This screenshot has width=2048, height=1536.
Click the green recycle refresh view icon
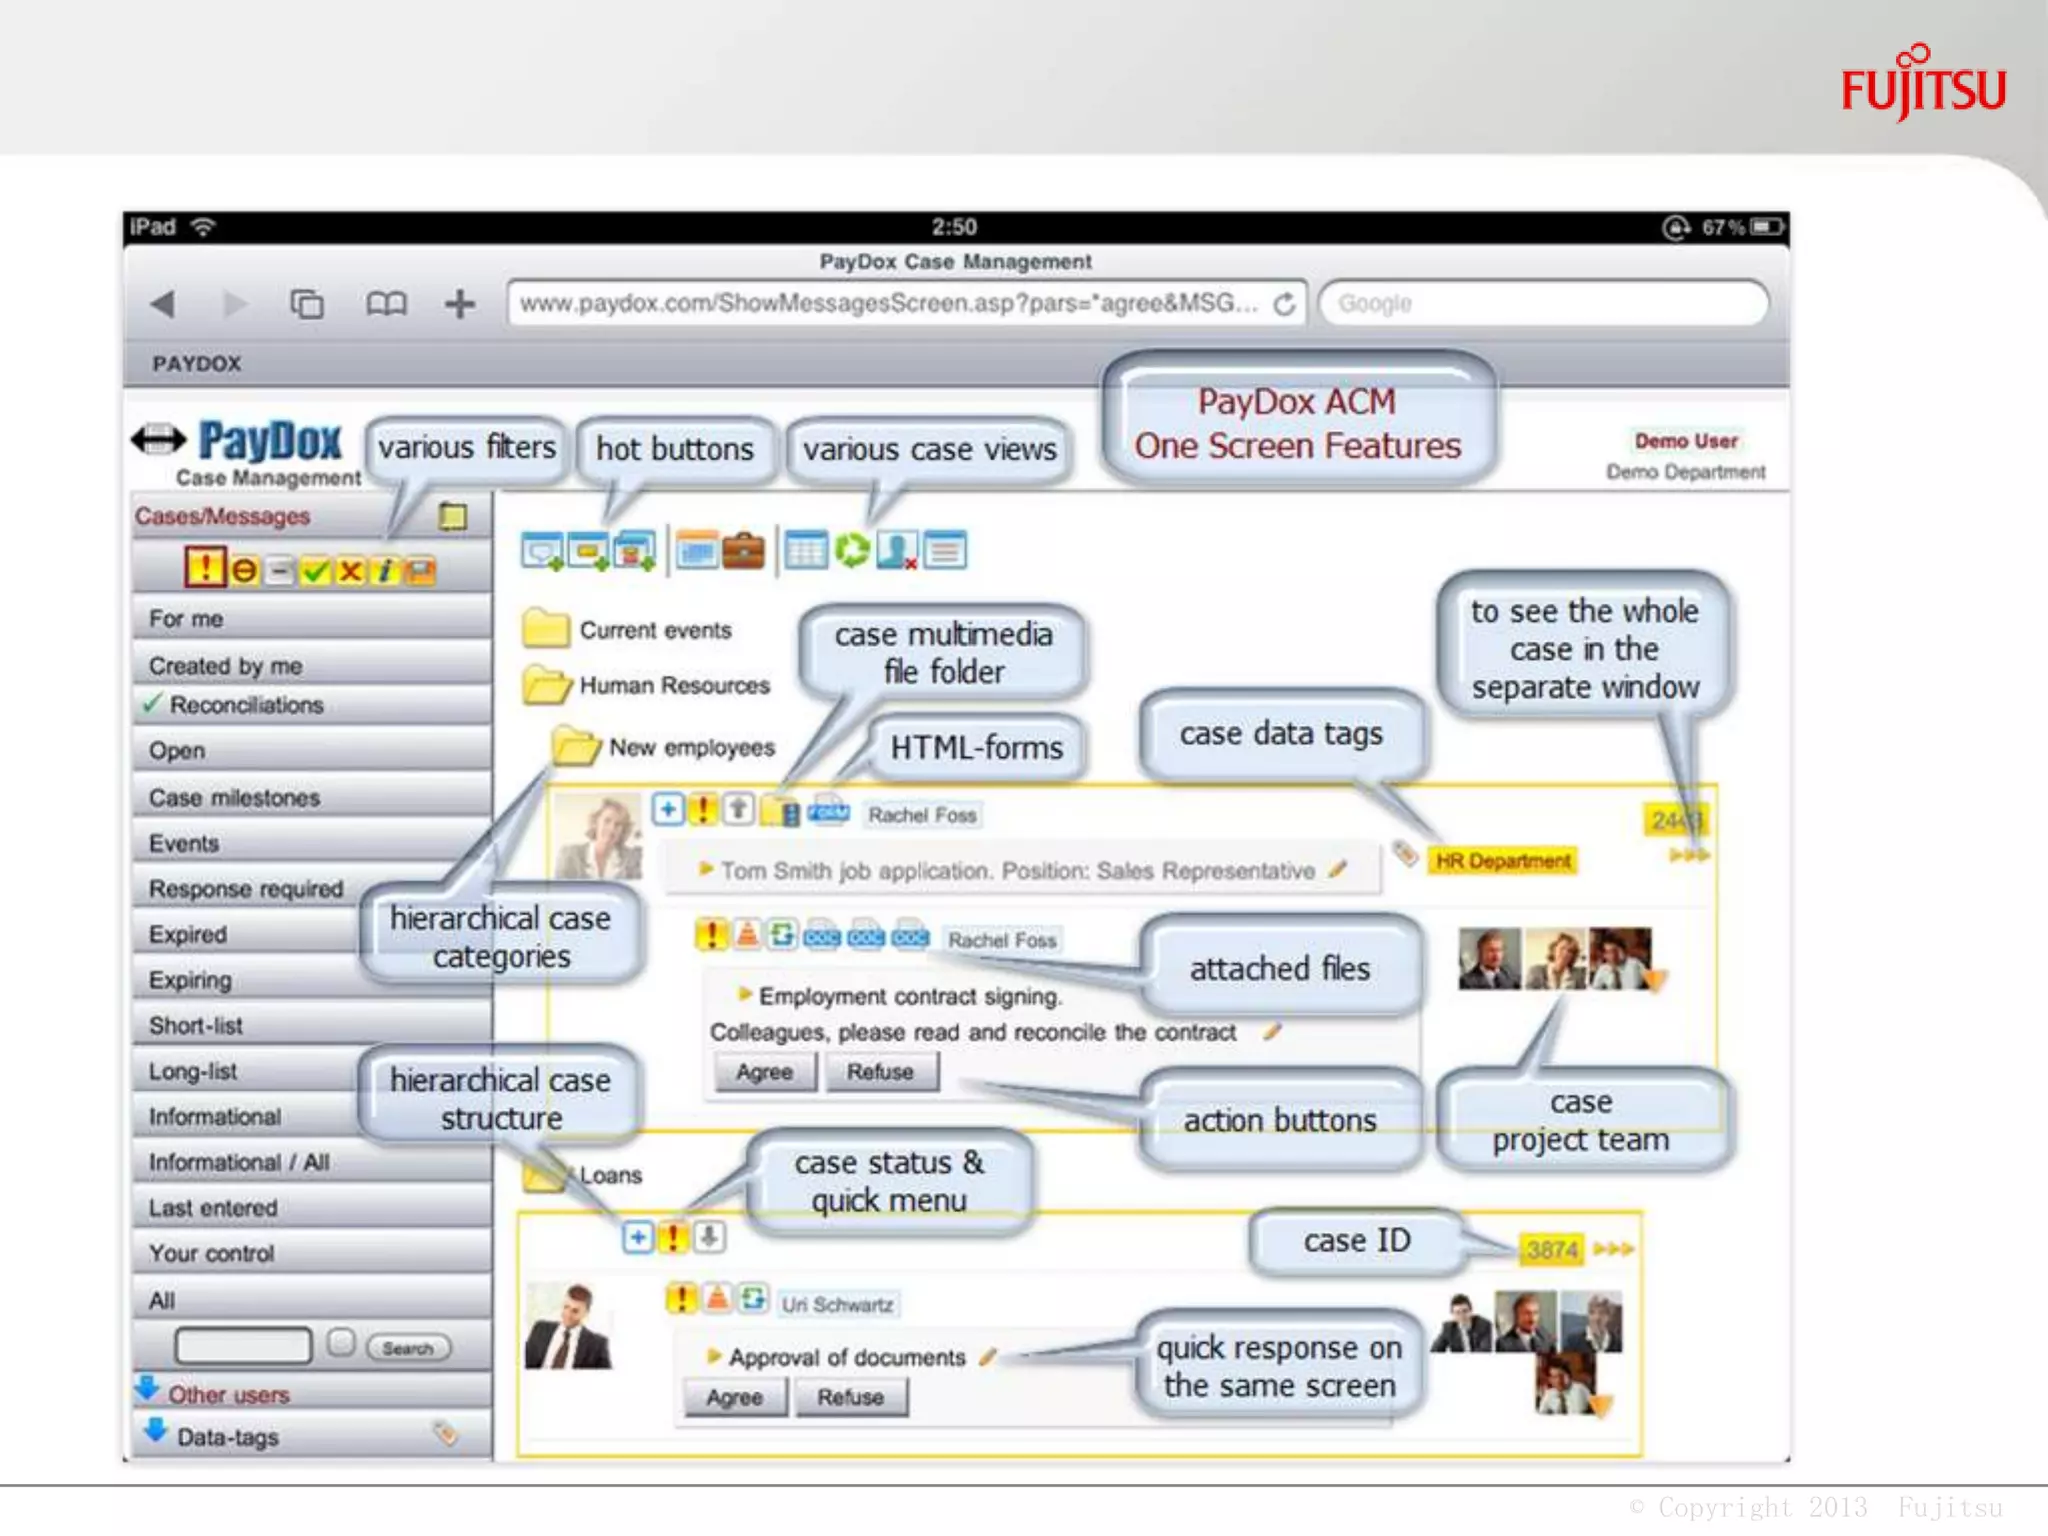tap(852, 550)
